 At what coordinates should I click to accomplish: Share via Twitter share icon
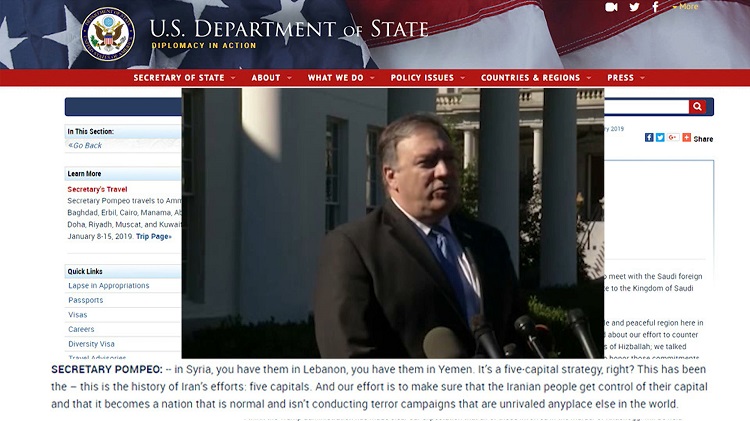point(660,138)
